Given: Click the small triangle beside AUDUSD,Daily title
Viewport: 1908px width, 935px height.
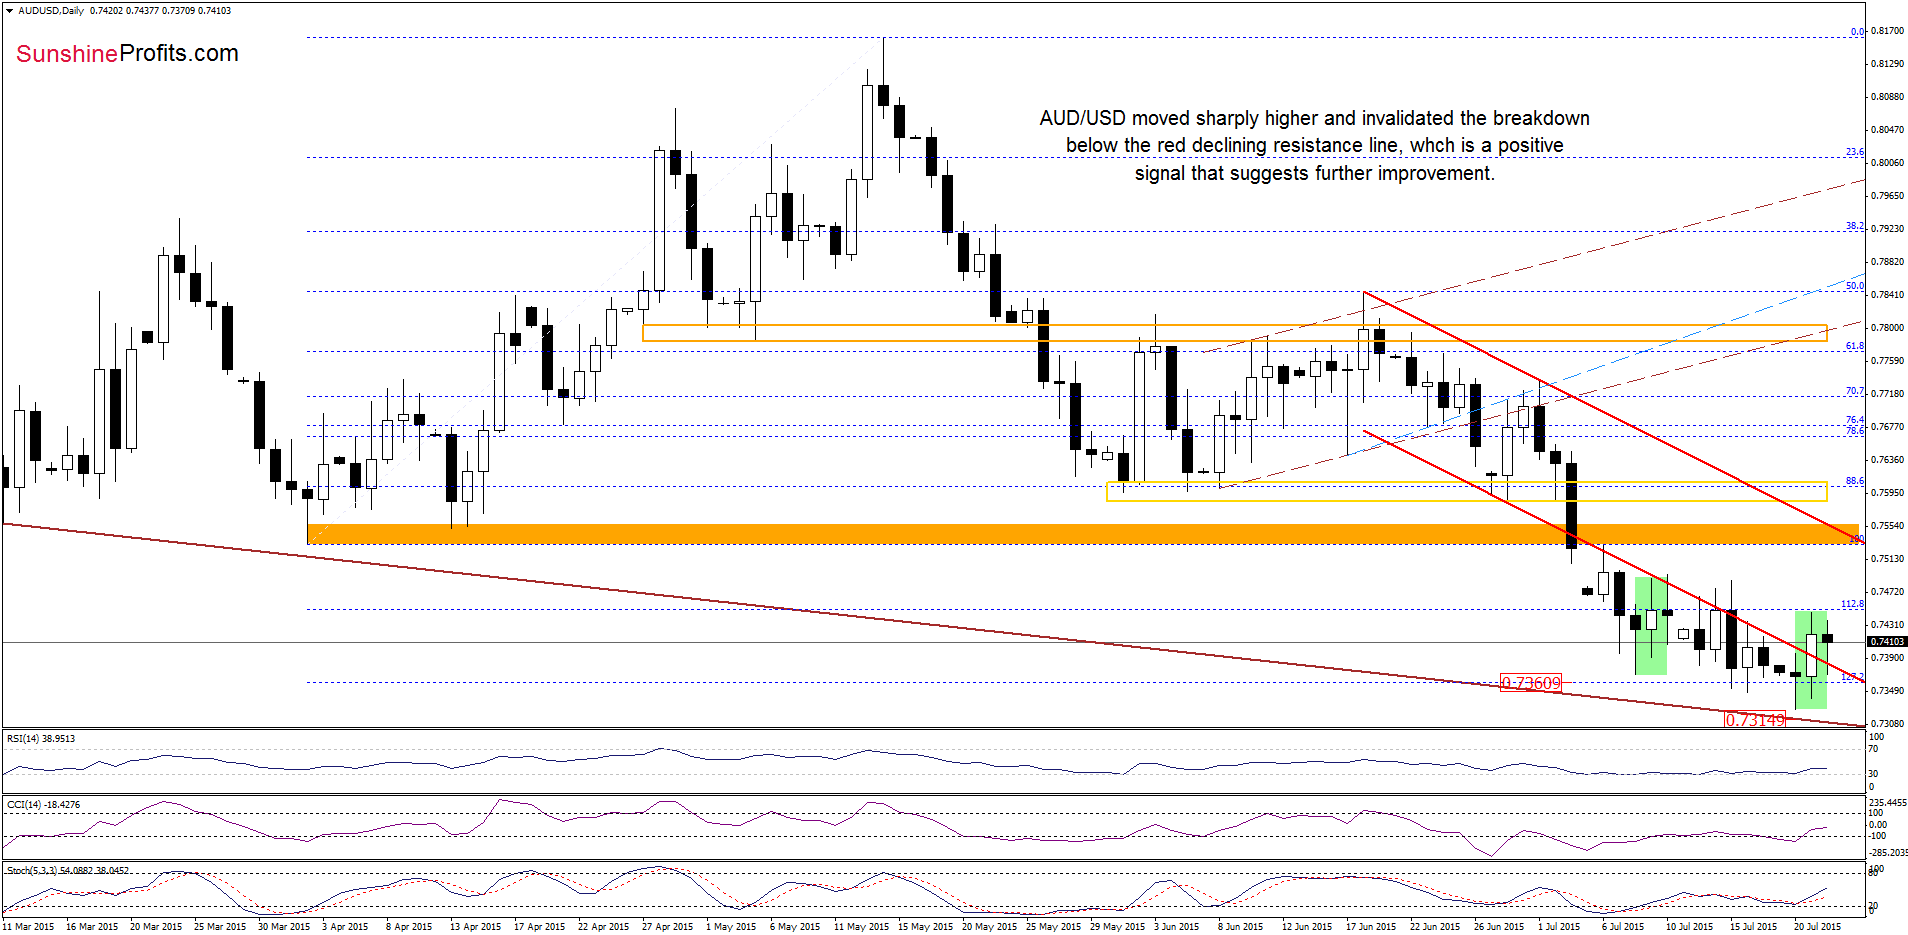Looking at the screenshot, I should (10, 11).
